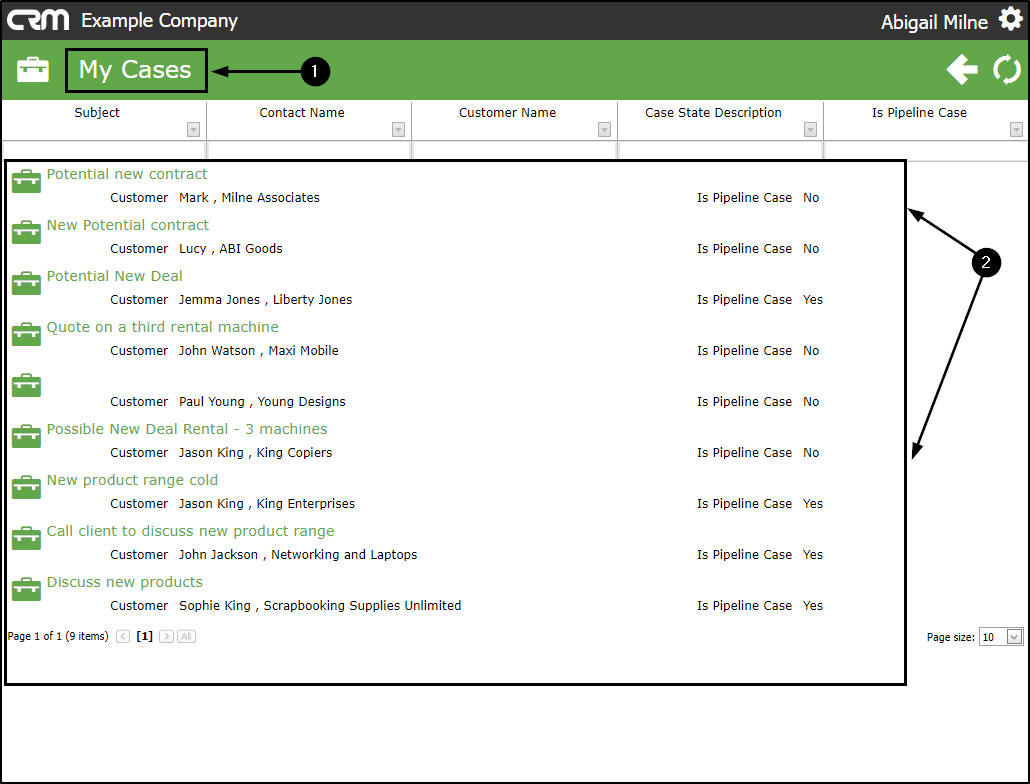Go to the next page arrow
Image resolution: width=1030 pixels, height=784 pixels.
166,636
